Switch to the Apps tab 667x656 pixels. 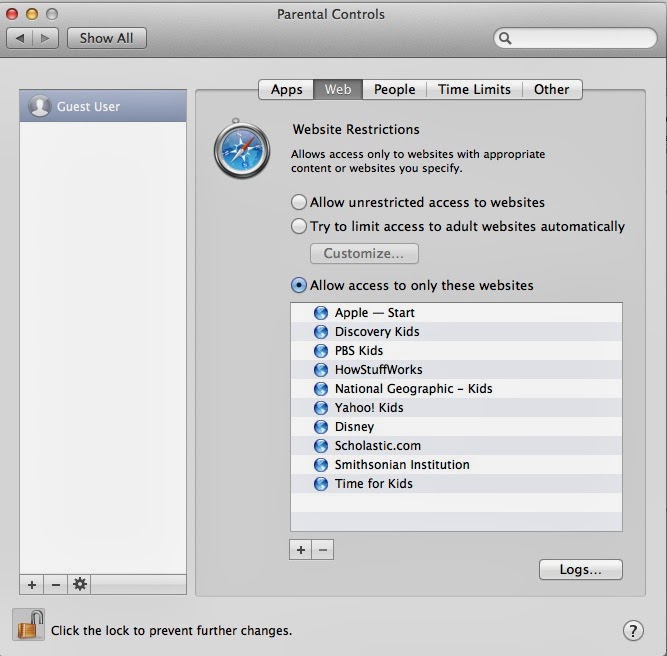point(286,89)
